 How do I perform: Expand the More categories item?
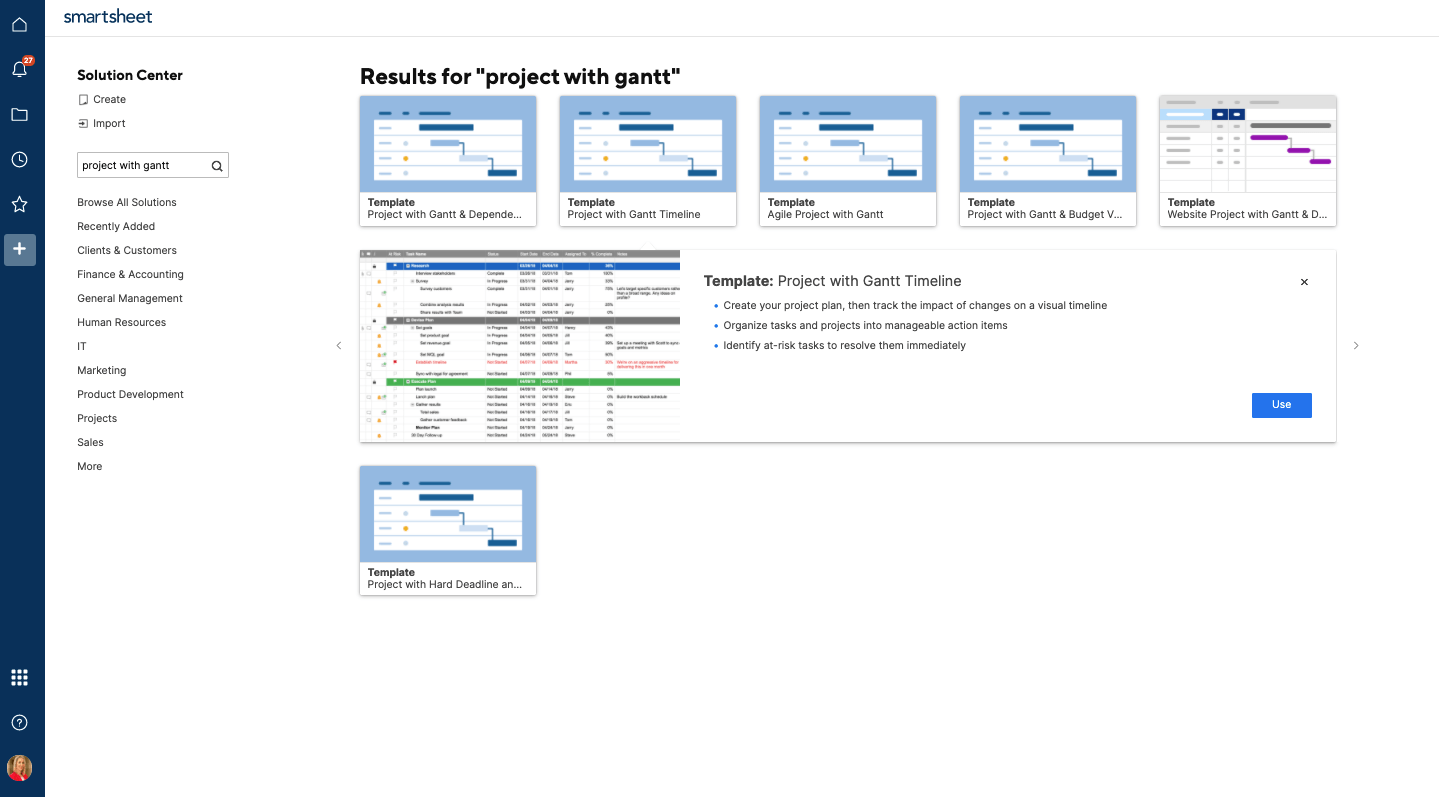90,466
